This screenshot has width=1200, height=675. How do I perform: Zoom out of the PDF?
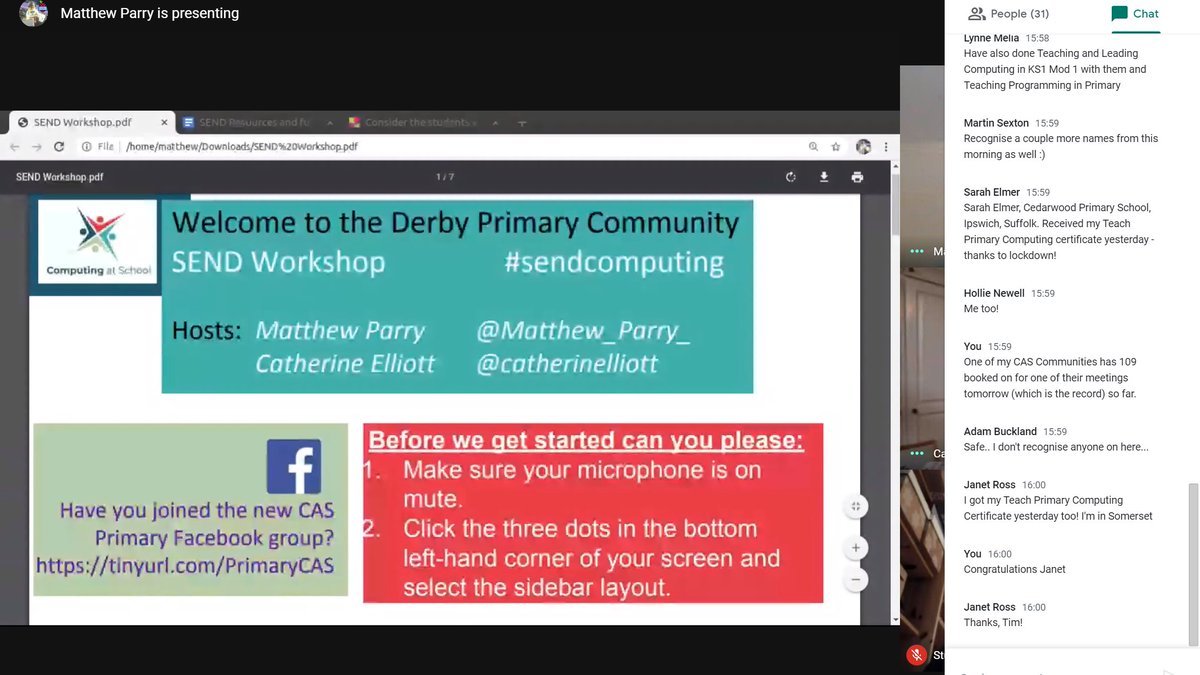point(856,579)
